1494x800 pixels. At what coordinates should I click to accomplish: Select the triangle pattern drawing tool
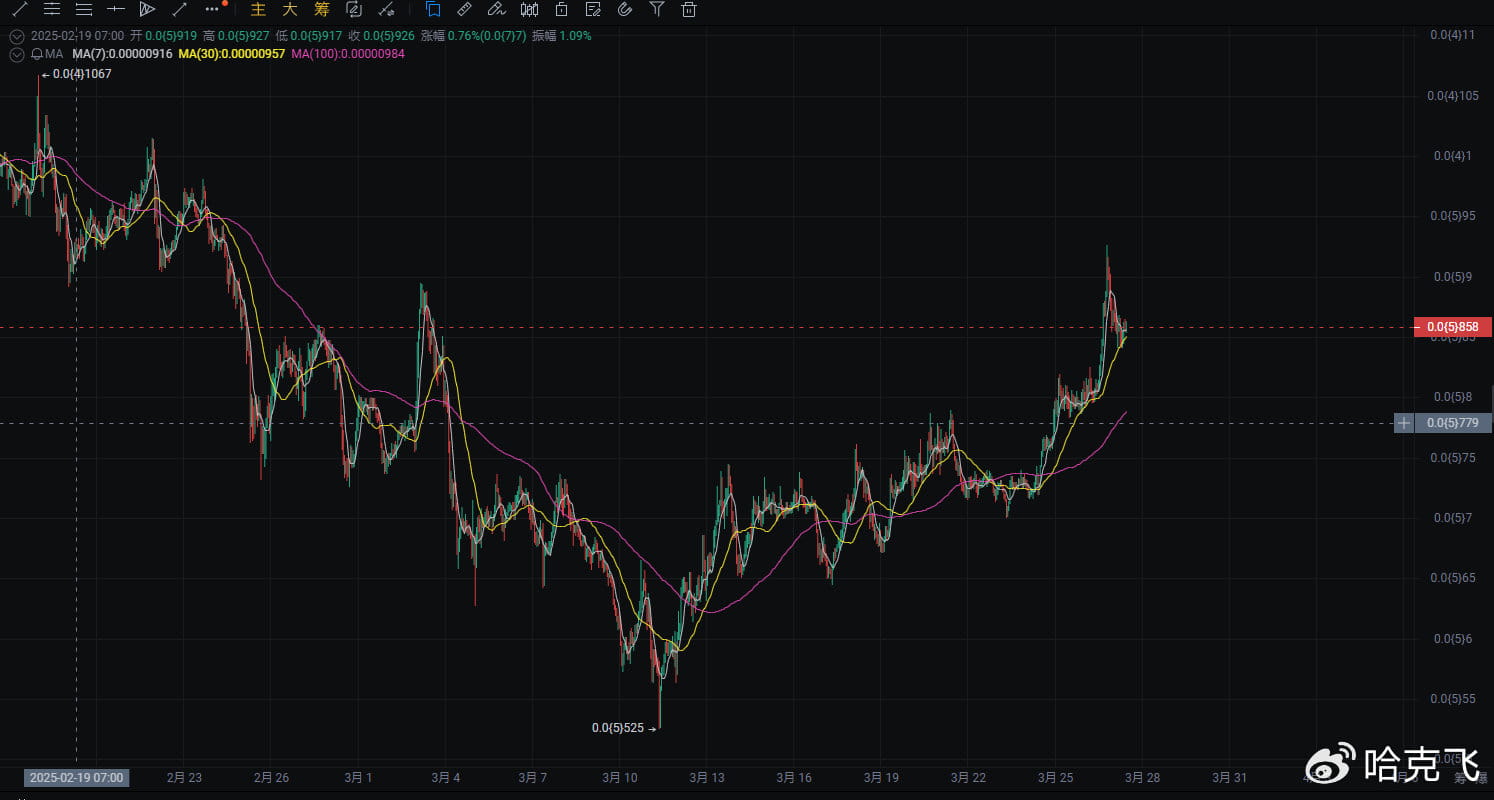148,10
